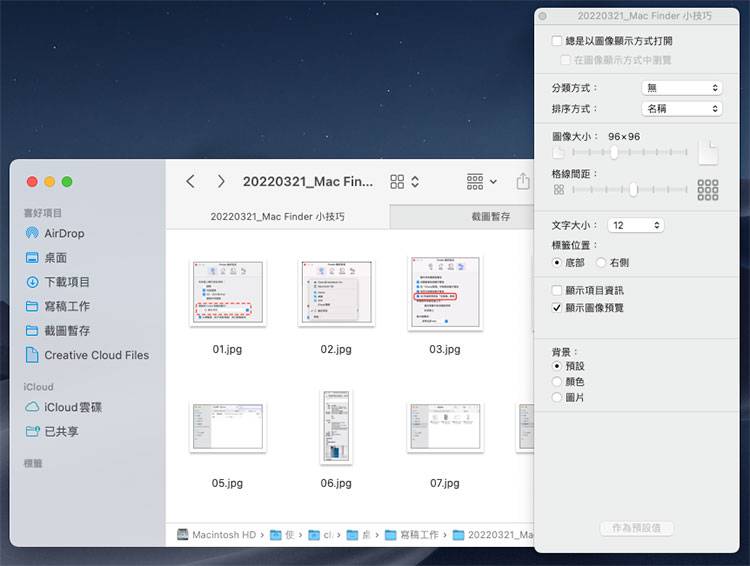Enable 總是以圖像顯示方式打開 checkbox

click(x=557, y=41)
